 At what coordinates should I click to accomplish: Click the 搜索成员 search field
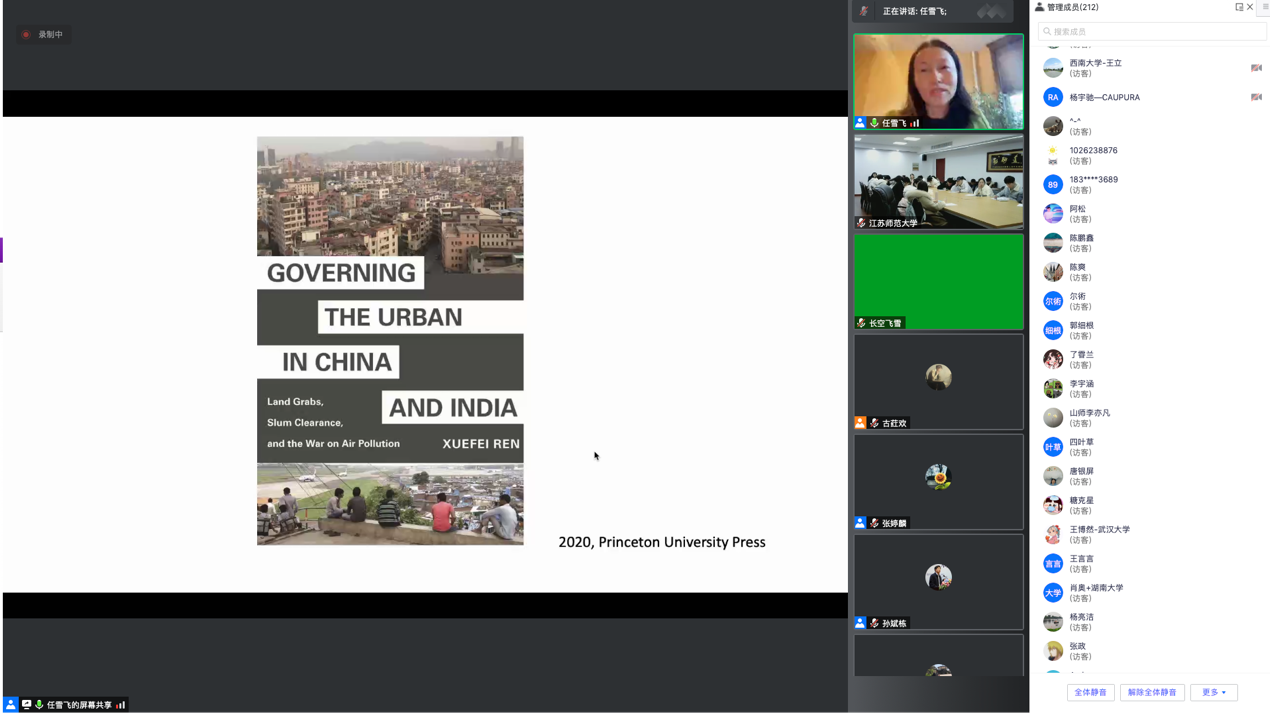[1152, 31]
